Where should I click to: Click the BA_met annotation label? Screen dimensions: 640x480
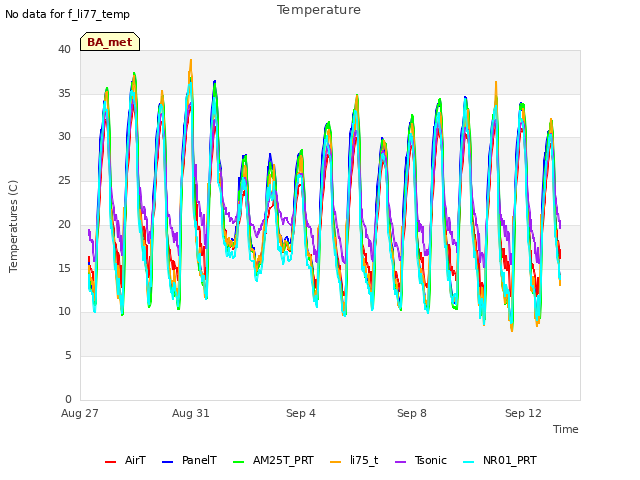pyautogui.click(x=110, y=42)
